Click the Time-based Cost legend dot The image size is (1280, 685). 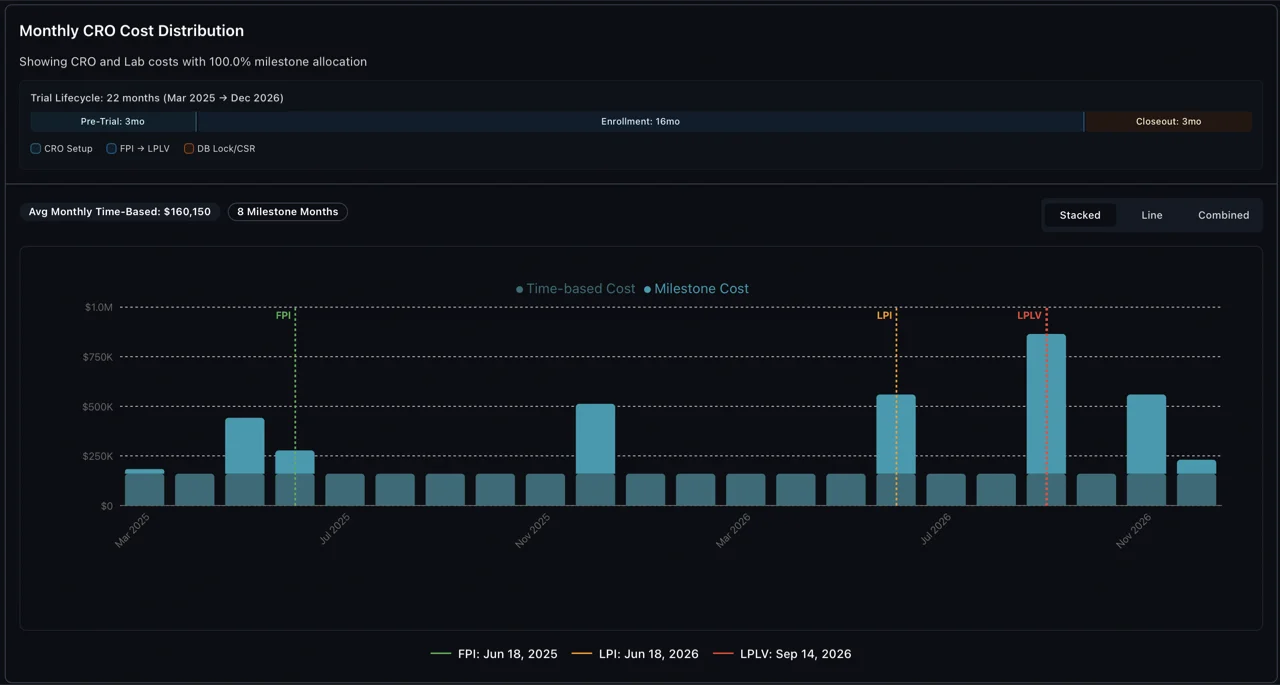(x=518, y=288)
